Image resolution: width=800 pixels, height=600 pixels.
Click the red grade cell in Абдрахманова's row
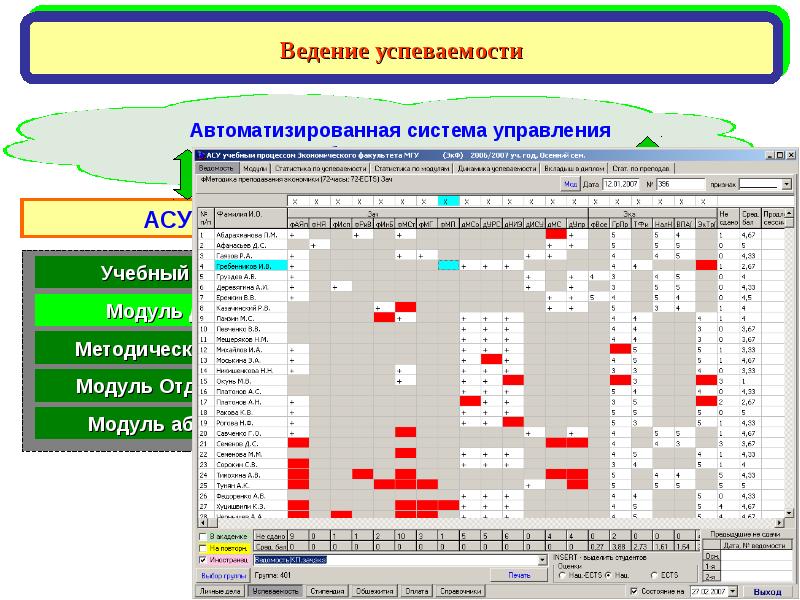point(557,234)
